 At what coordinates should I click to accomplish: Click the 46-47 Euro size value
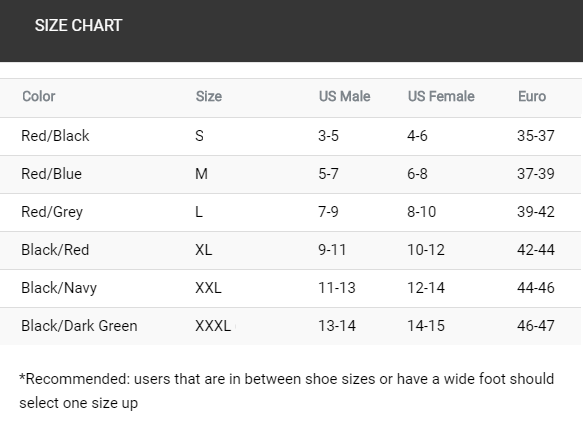click(x=536, y=326)
